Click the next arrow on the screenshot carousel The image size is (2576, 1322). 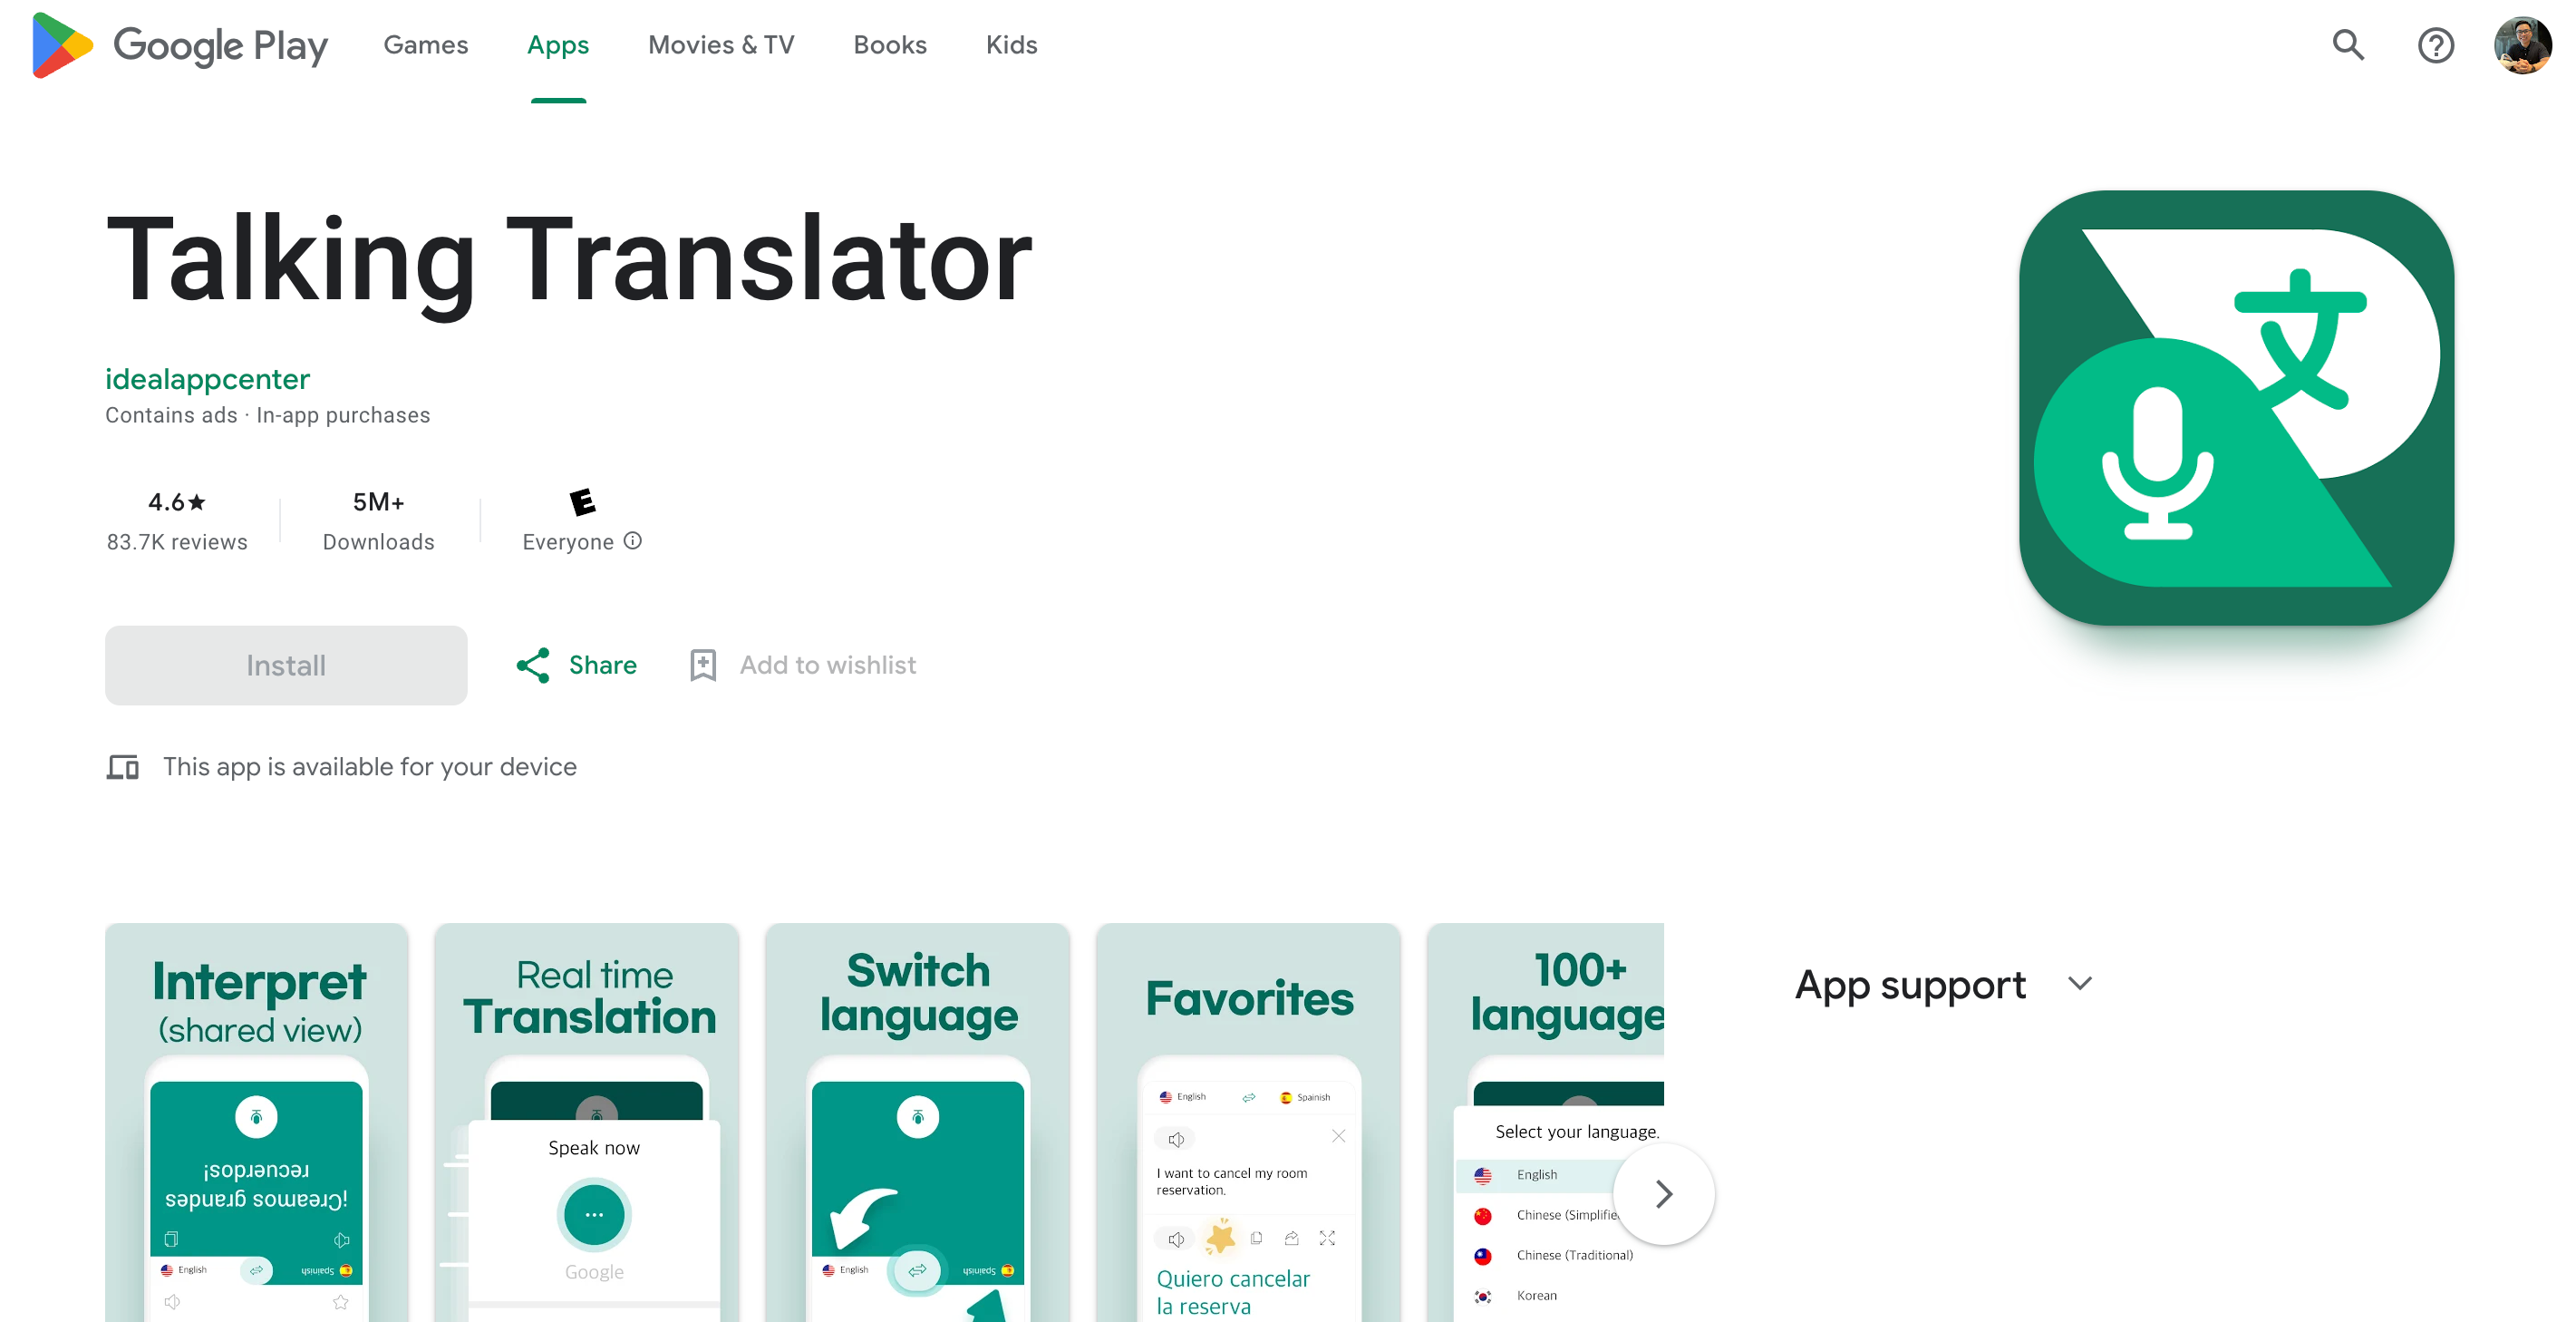click(1663, 1194)
